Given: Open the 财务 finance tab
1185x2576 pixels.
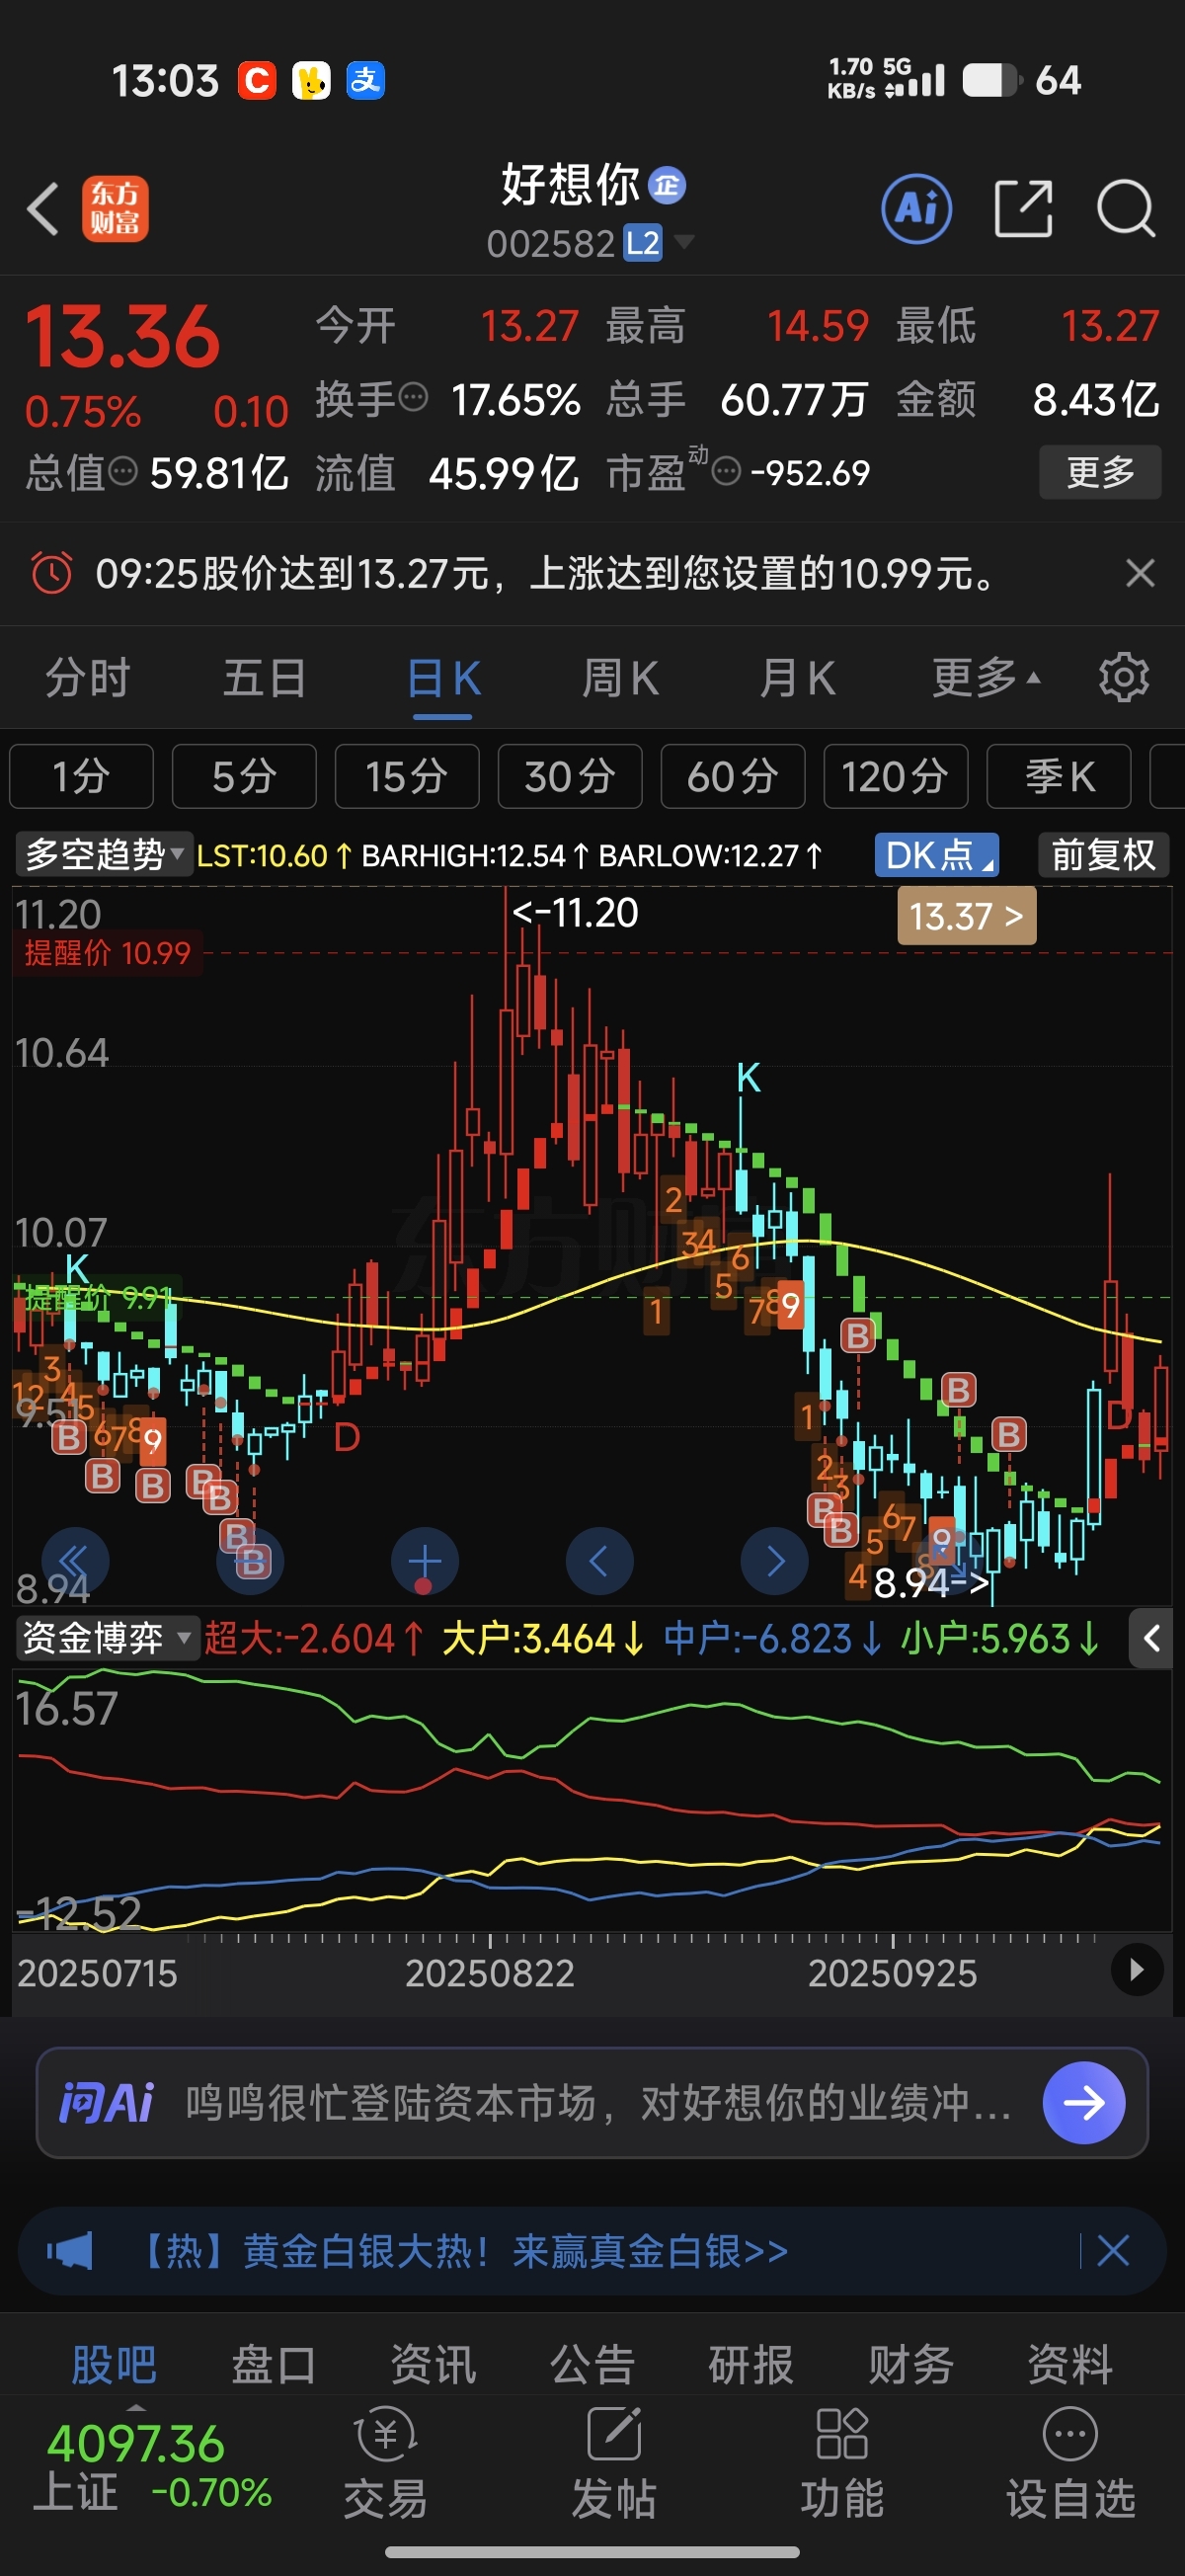Looking at the screenshot, I should (x=911, y=2365).
